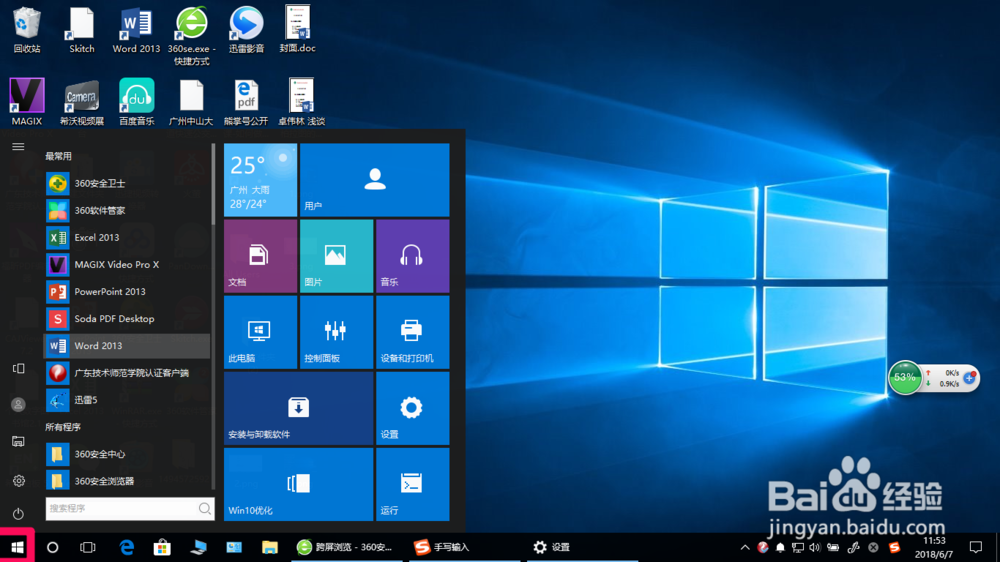
Task: Open the 迅雷影音 desktop shortcut
Action: [246, 29]
